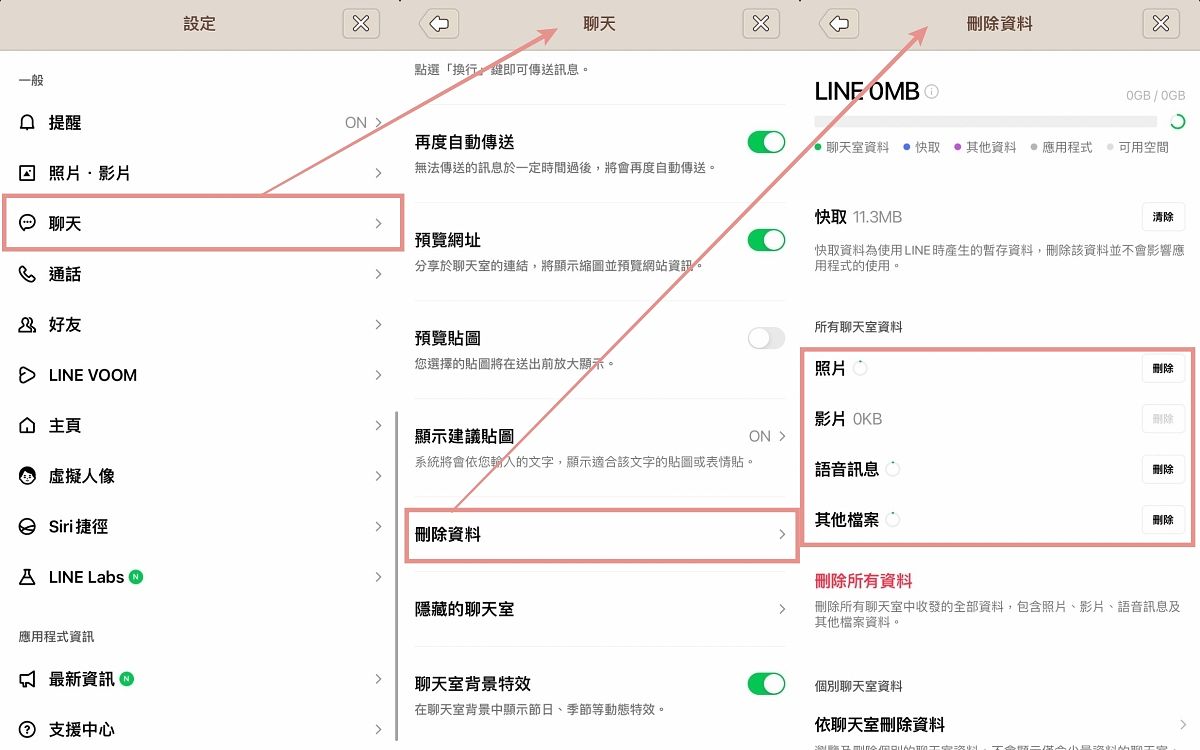
Task: Tap the red 刪除所有資料 link
Action: (x=863, y=581)
